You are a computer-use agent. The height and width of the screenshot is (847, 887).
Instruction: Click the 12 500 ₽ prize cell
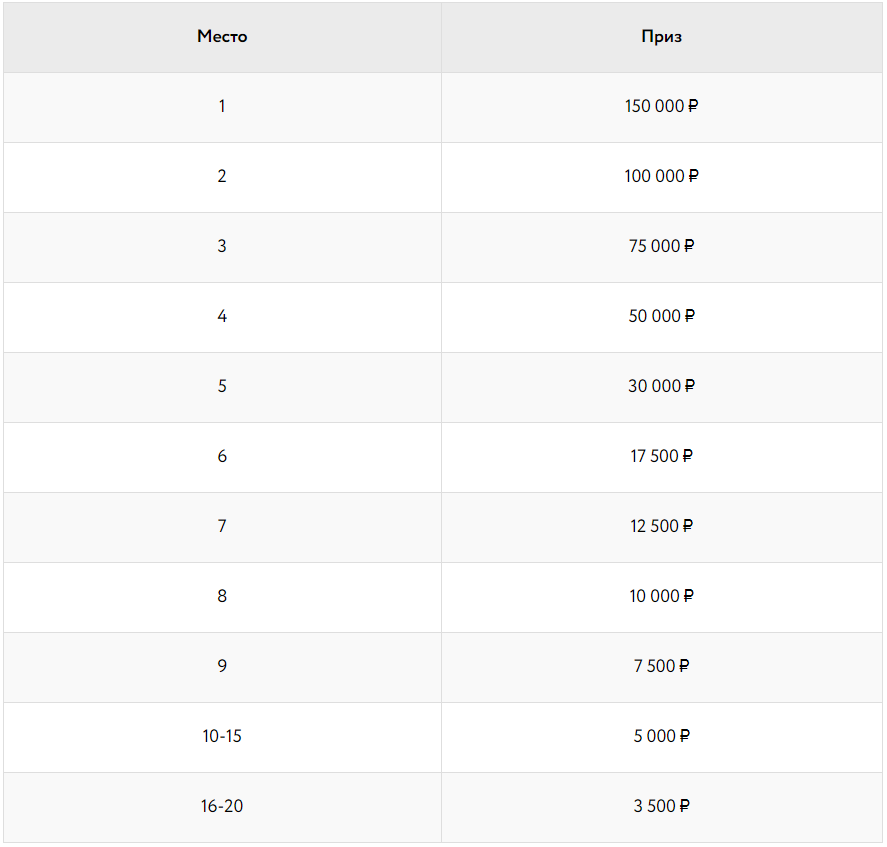tap(662, 526)
